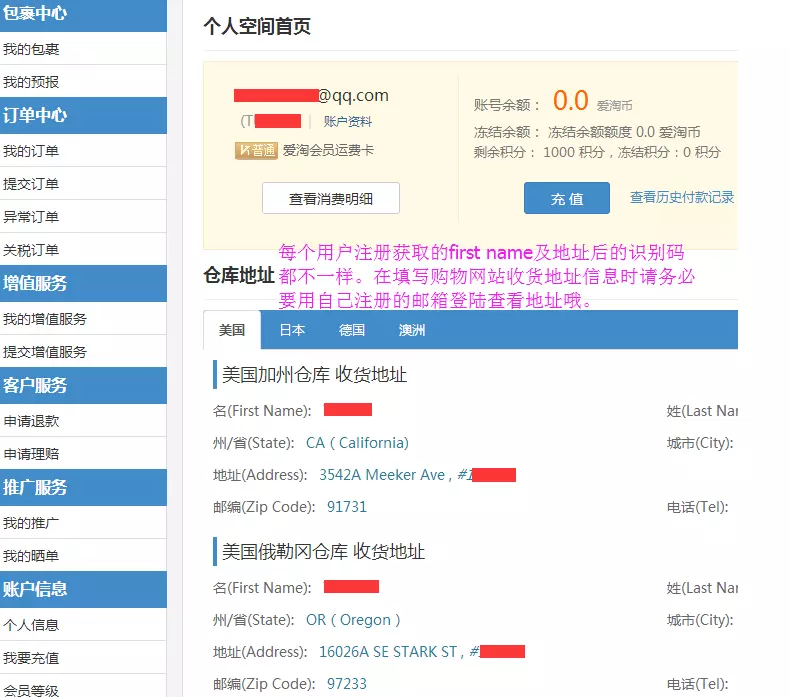Click the OR ( Oregon ) state value

point(353,619)
